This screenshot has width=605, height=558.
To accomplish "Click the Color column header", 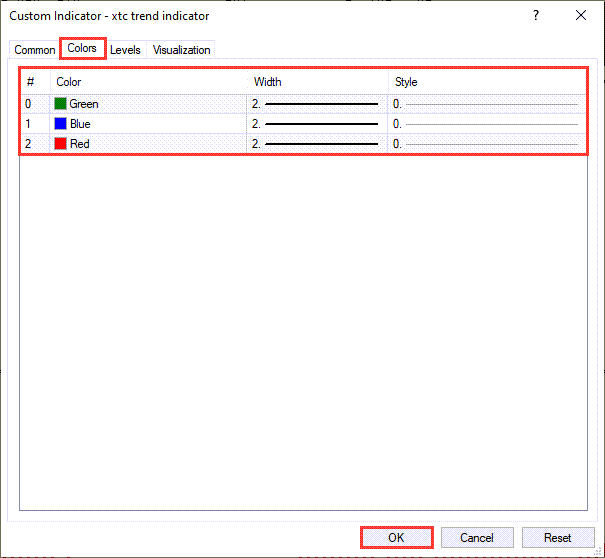I will click(x=149, y=82).
